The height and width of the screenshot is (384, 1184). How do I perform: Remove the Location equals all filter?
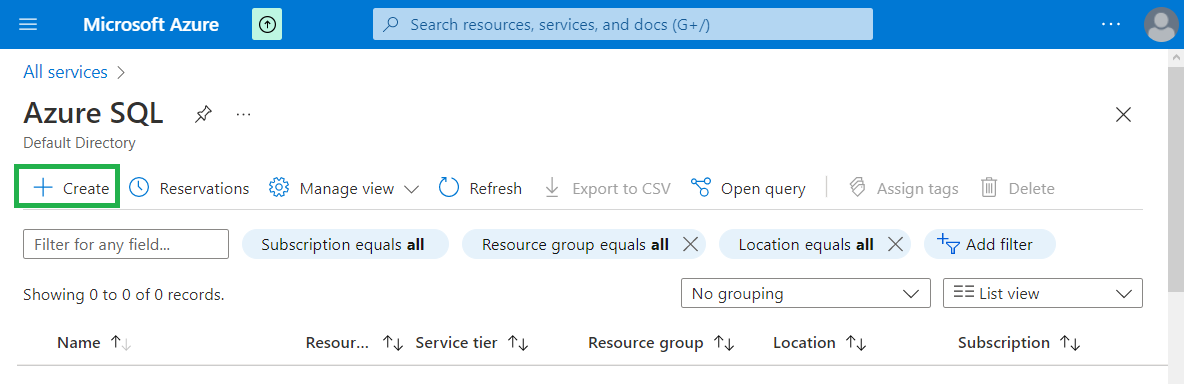(895, 244)
